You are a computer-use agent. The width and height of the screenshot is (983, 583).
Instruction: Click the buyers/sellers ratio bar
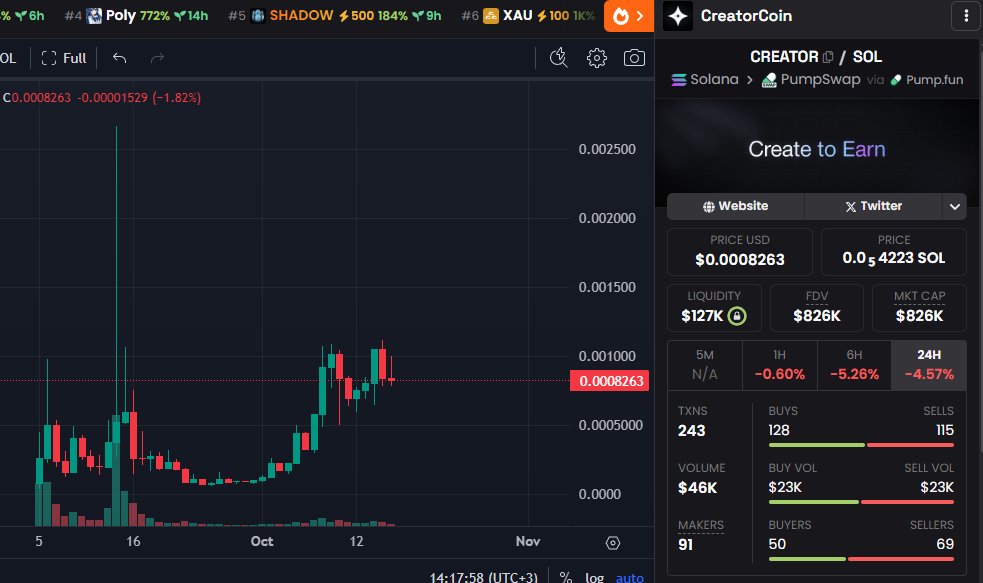coord(861,559)
